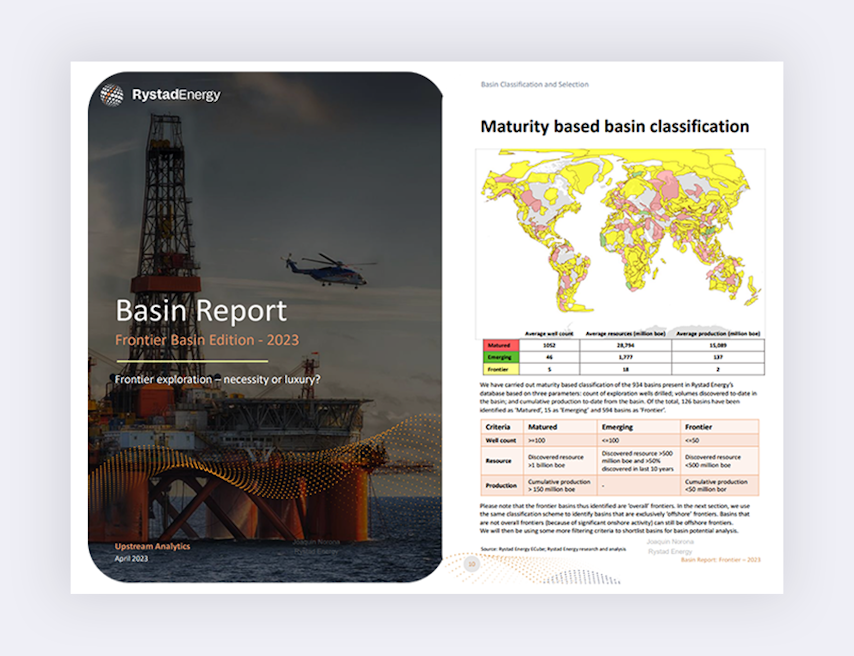This screenshot has height=656, width=854.
Task: Click the red 'Matured' legend cell
Action: click(x=501, y=345)
